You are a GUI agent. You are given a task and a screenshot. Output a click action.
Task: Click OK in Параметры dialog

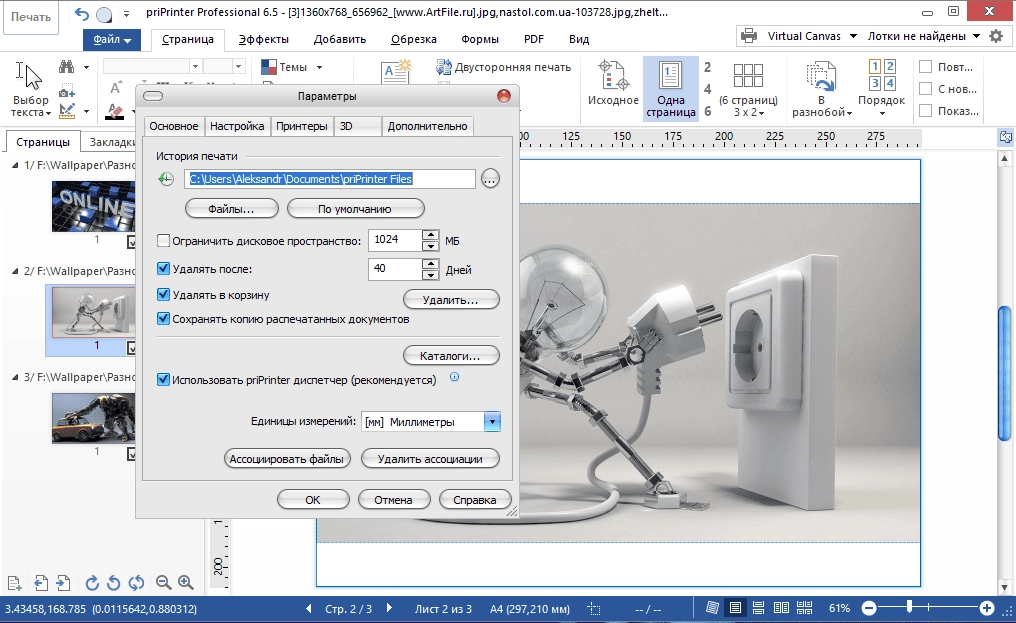(313, 500)
